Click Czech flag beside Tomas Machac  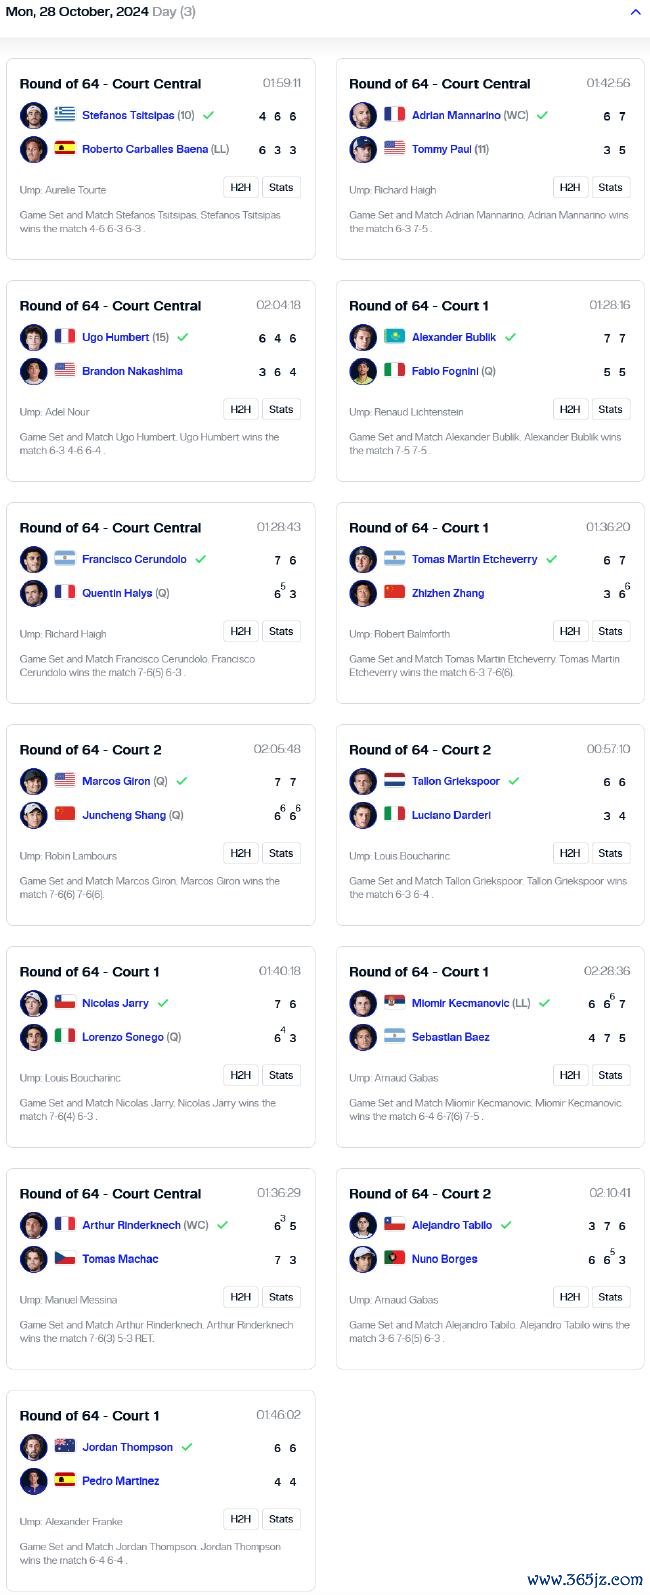pos(65,1258)
